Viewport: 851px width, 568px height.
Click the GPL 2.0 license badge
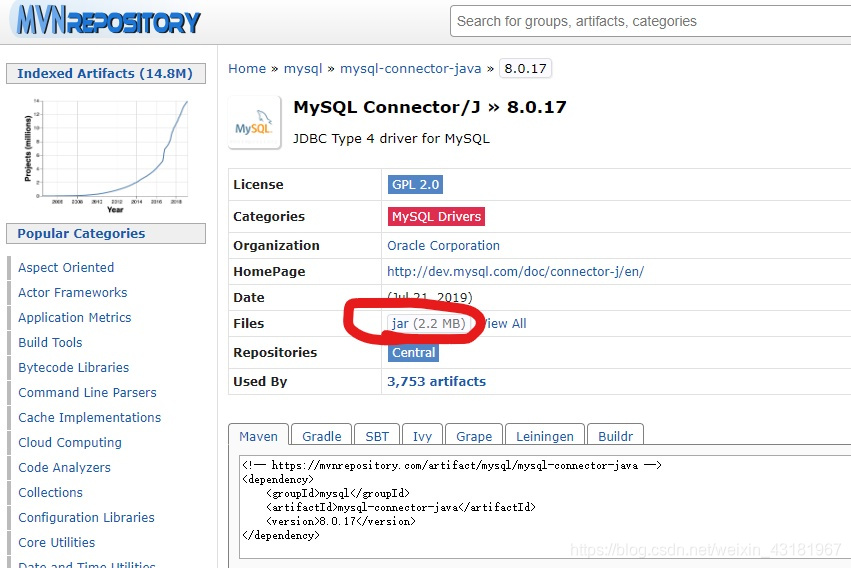415,184
